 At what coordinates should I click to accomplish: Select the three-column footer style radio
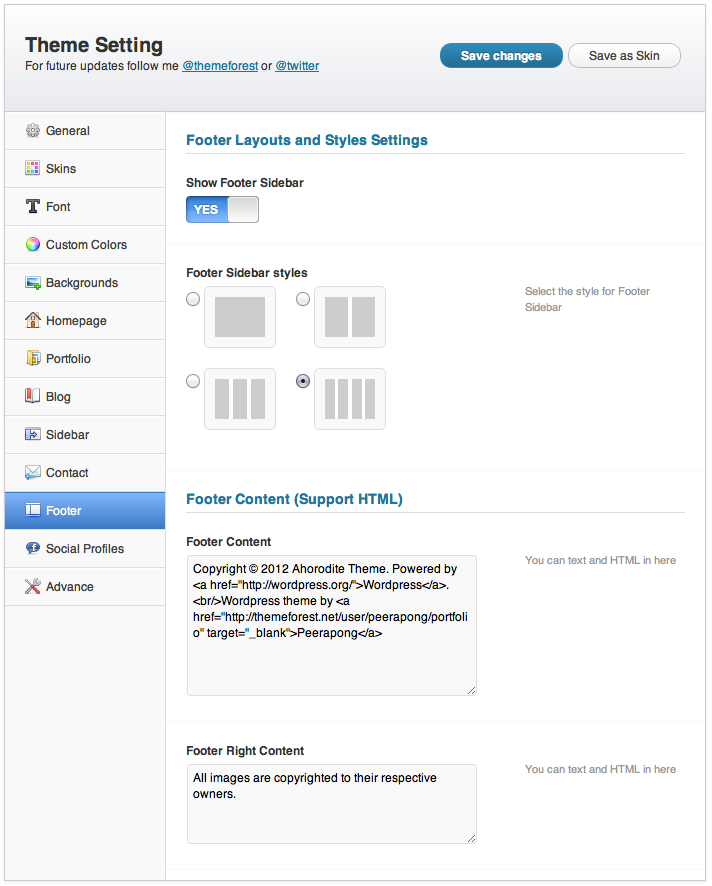point(193,381)
